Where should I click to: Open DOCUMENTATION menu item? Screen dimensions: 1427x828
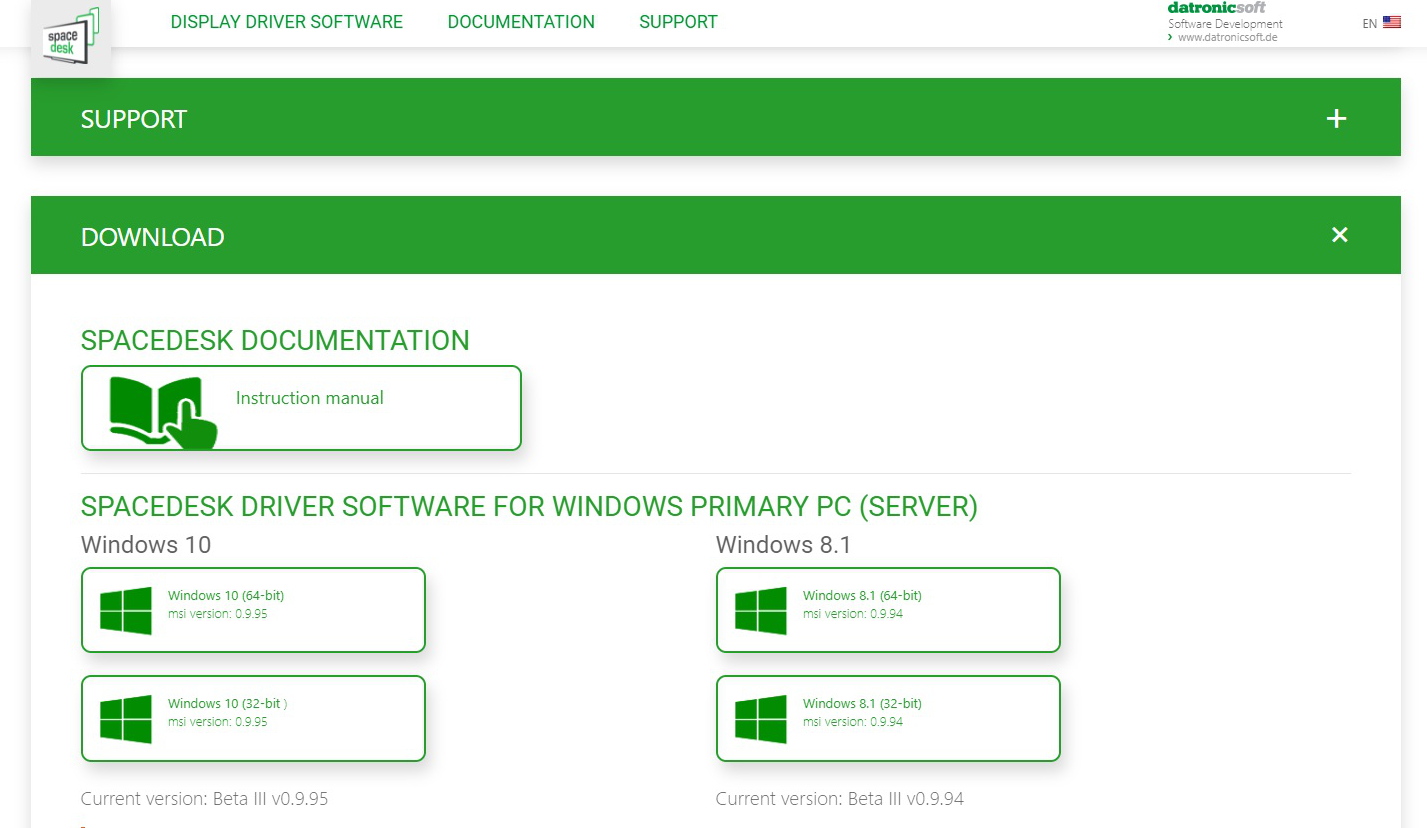(521, 22)
